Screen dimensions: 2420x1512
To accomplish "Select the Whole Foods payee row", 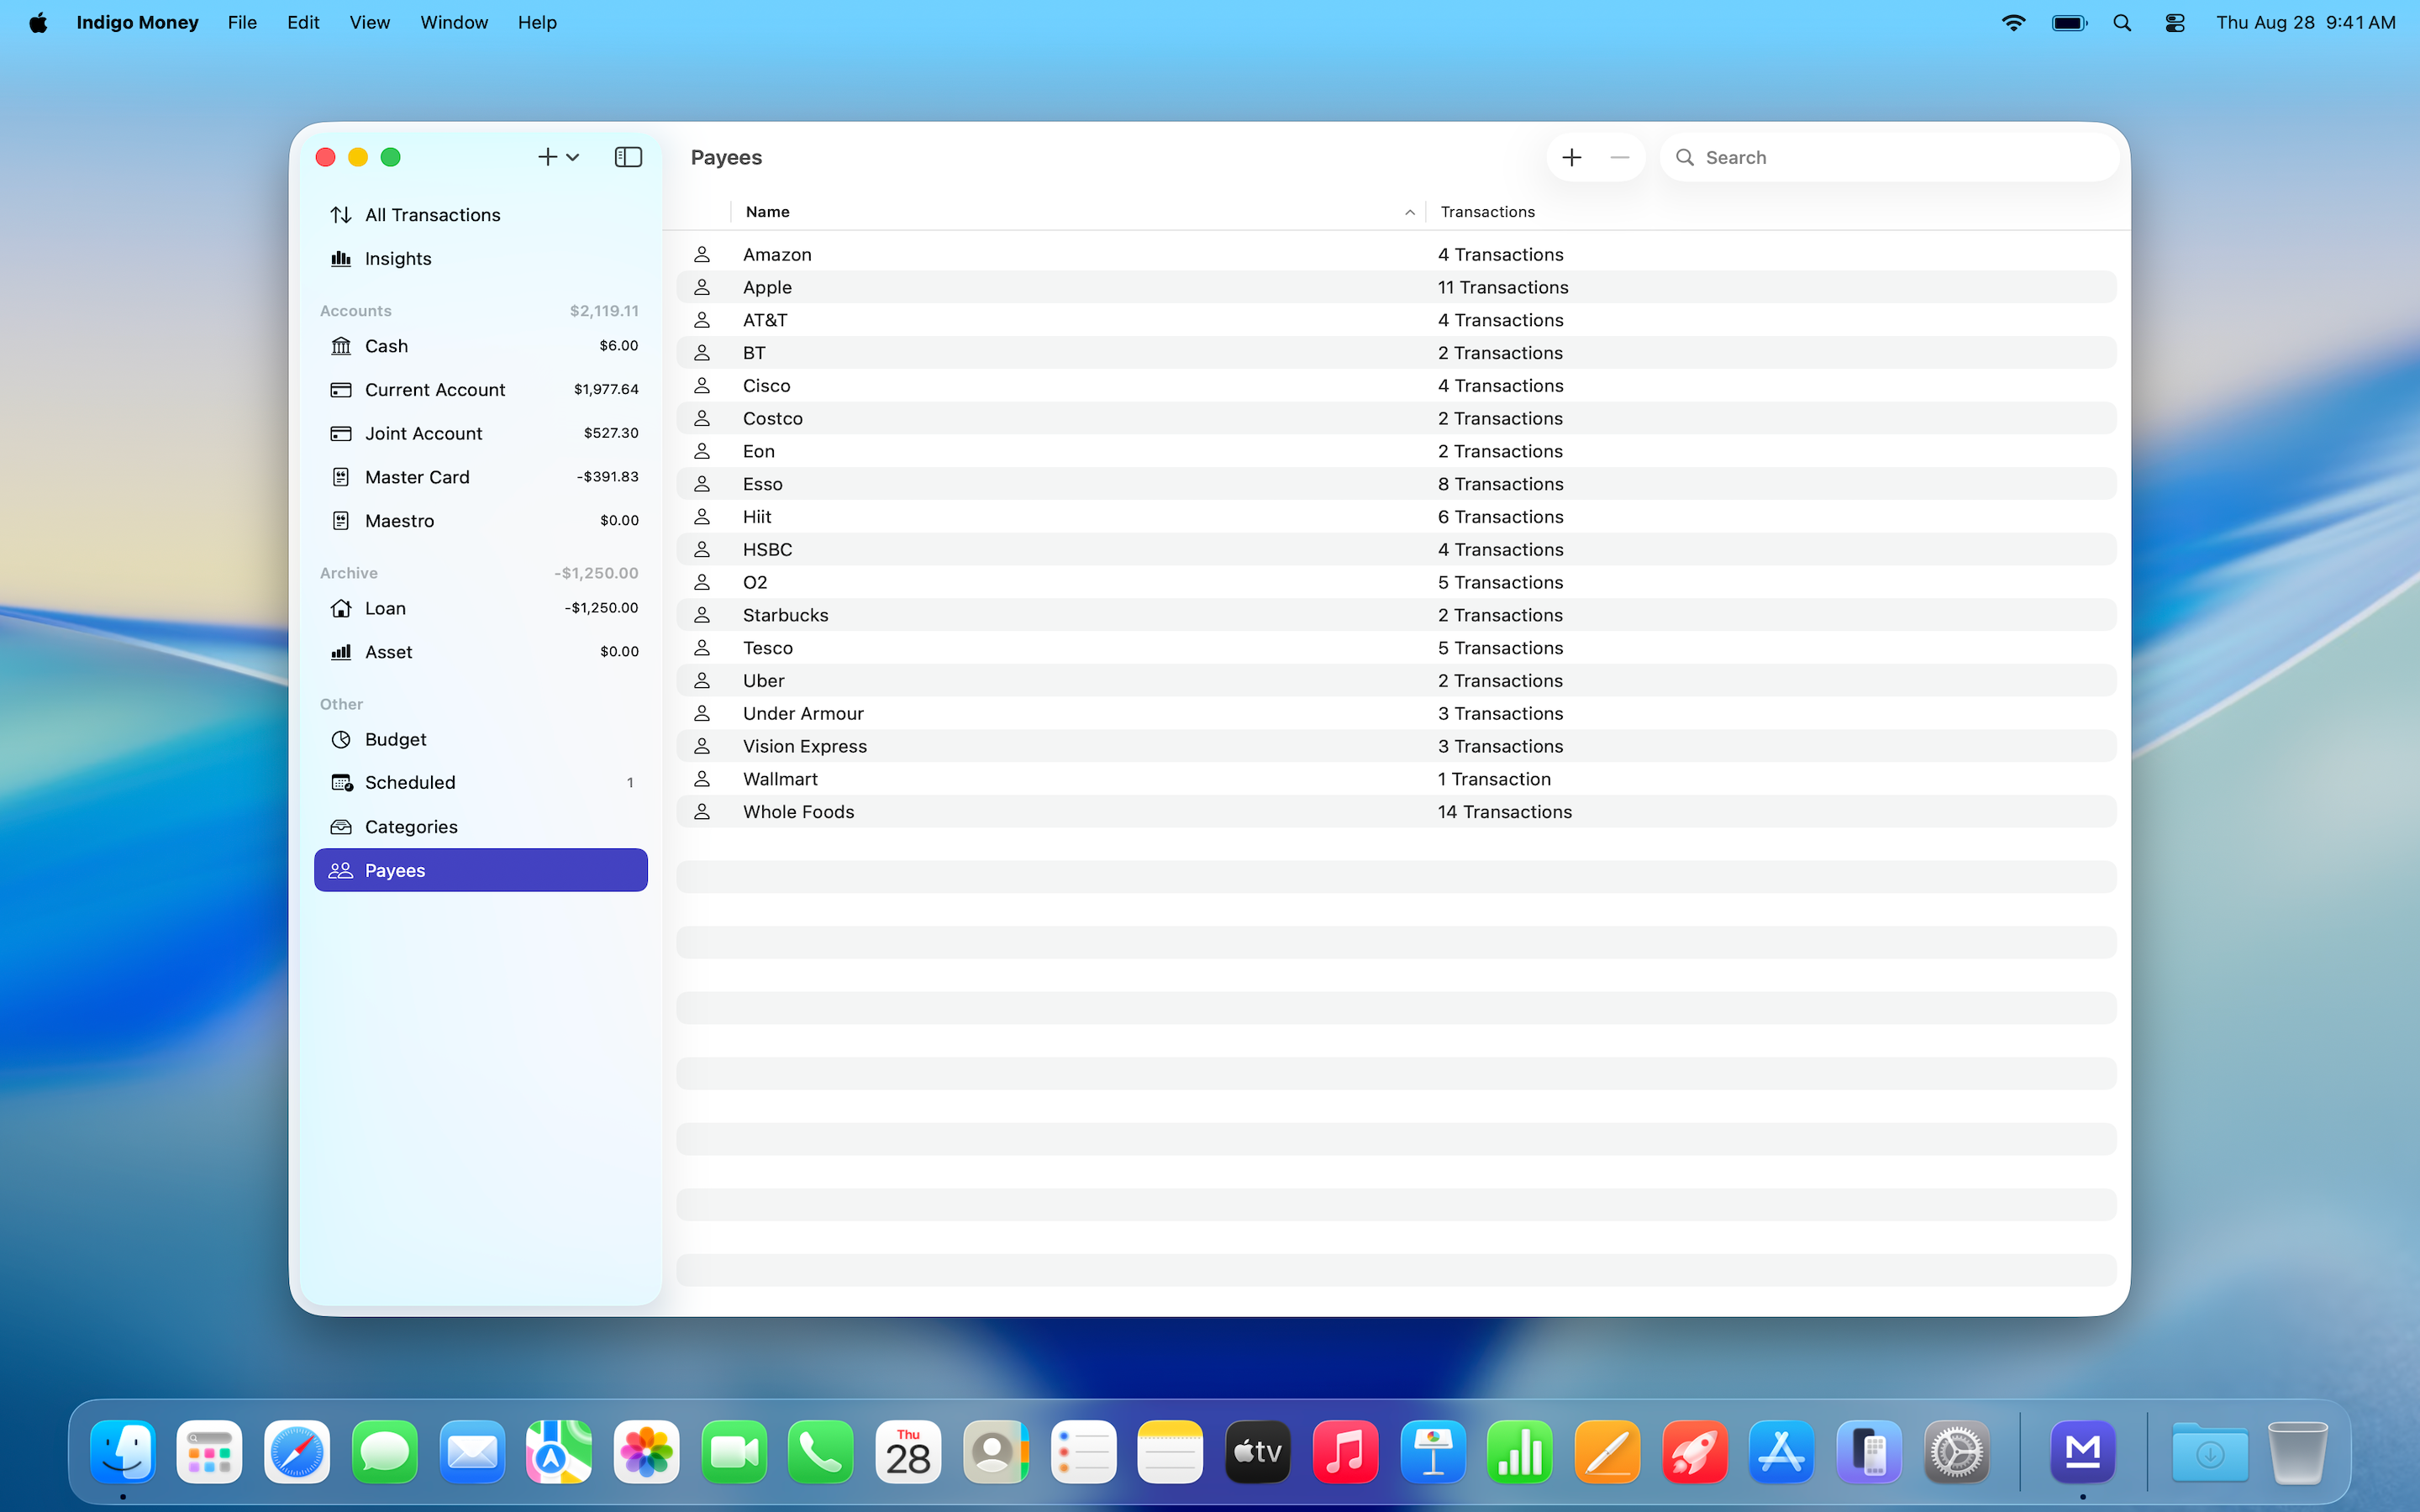I will [x=1396, y=812].
